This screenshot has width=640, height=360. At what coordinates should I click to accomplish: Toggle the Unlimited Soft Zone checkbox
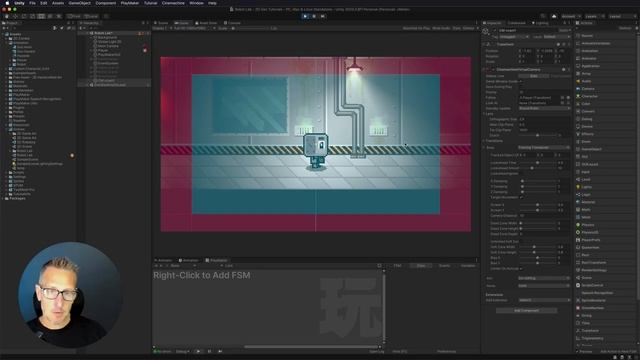pos(521,242)
